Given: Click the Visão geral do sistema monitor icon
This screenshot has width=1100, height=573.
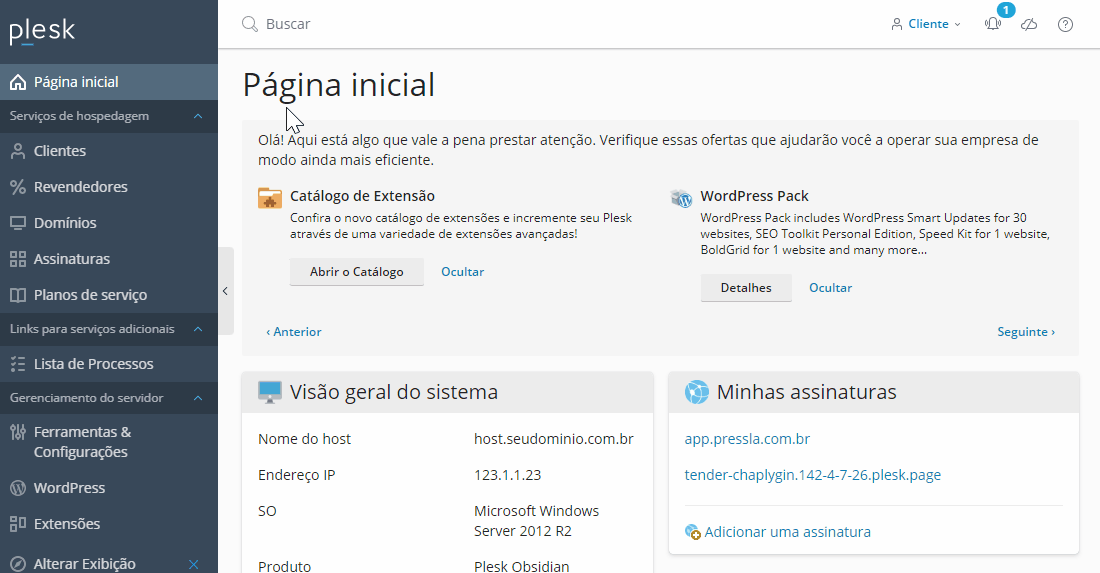Looking at the screenshot, I should pos(270,392).
